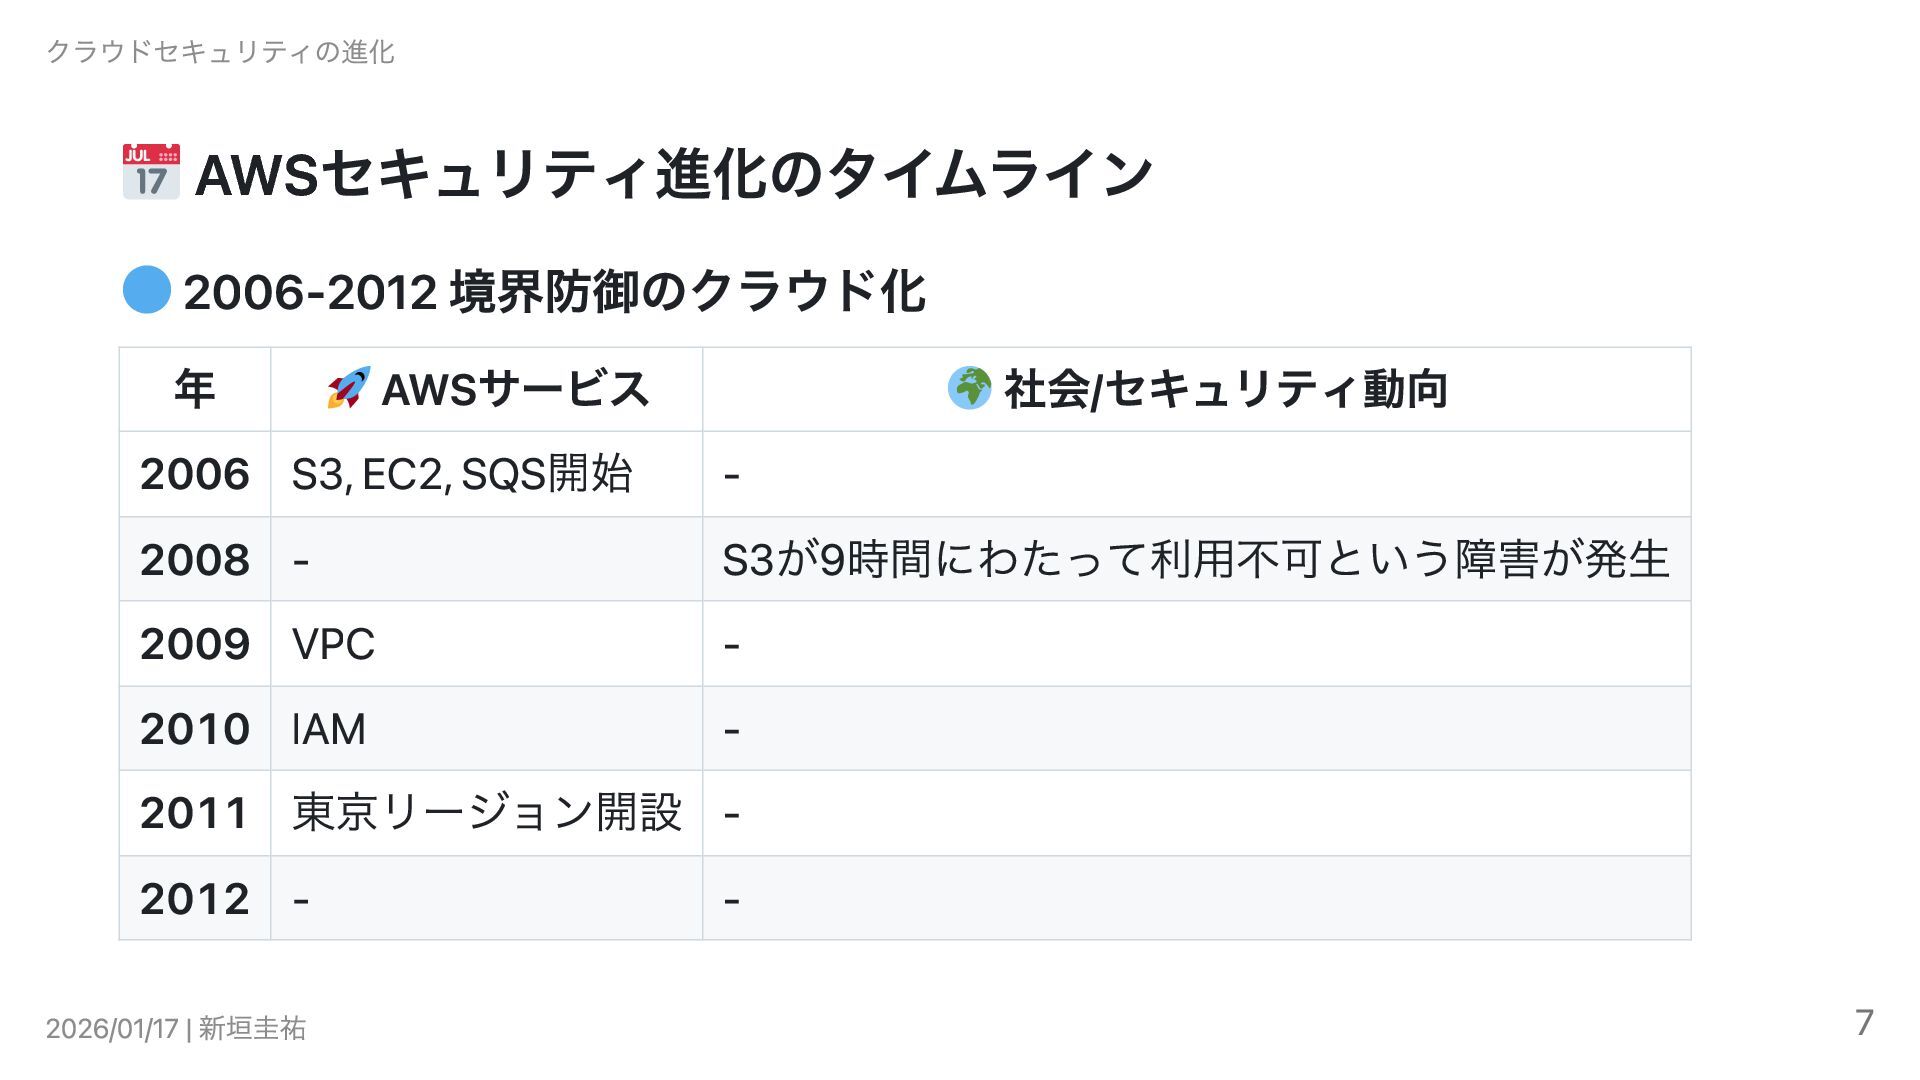The width and height of the screenshot is (1920, 1080).
Task: Select the AWSセキュリティ進化のタイムライン title text
Action: [x=673, y=174]
